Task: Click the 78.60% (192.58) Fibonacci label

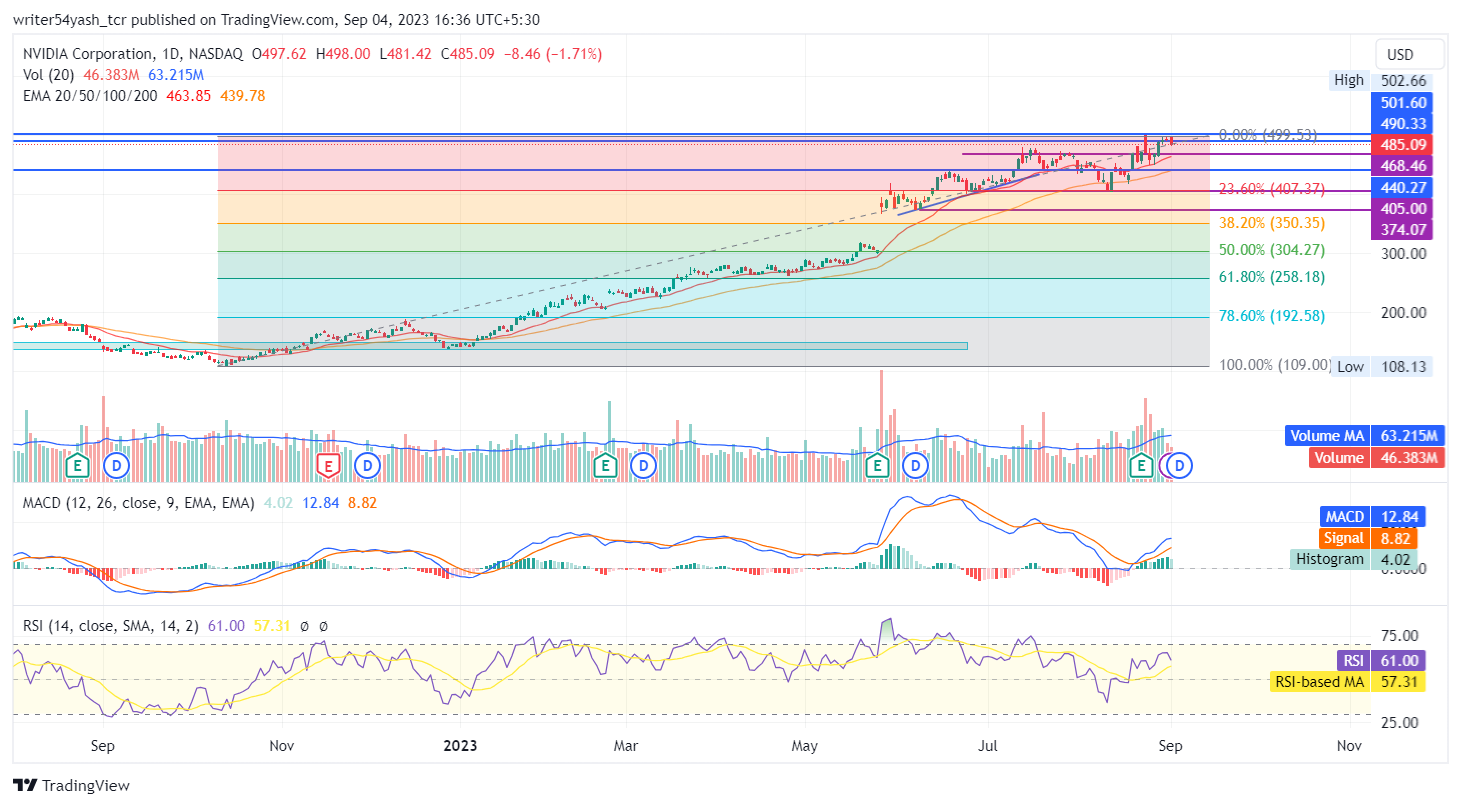Action: (x=1272, y=316)
